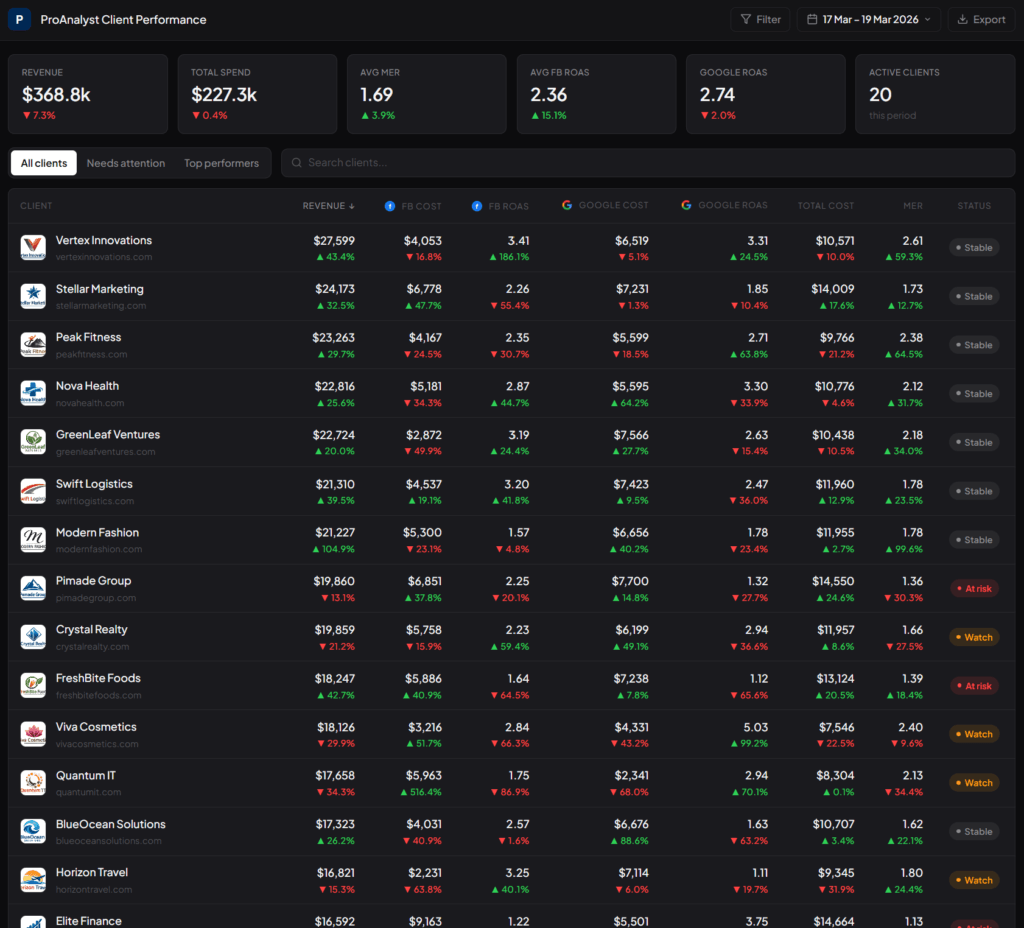1024x928 pixels.
Task: Click the Vertex Innovations client logo
Action: [x=33, y=247]
